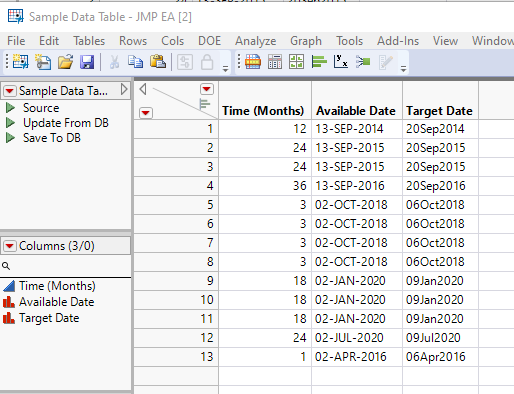
Task: Click the Copy toolbar icon
Action: [135, 62]
